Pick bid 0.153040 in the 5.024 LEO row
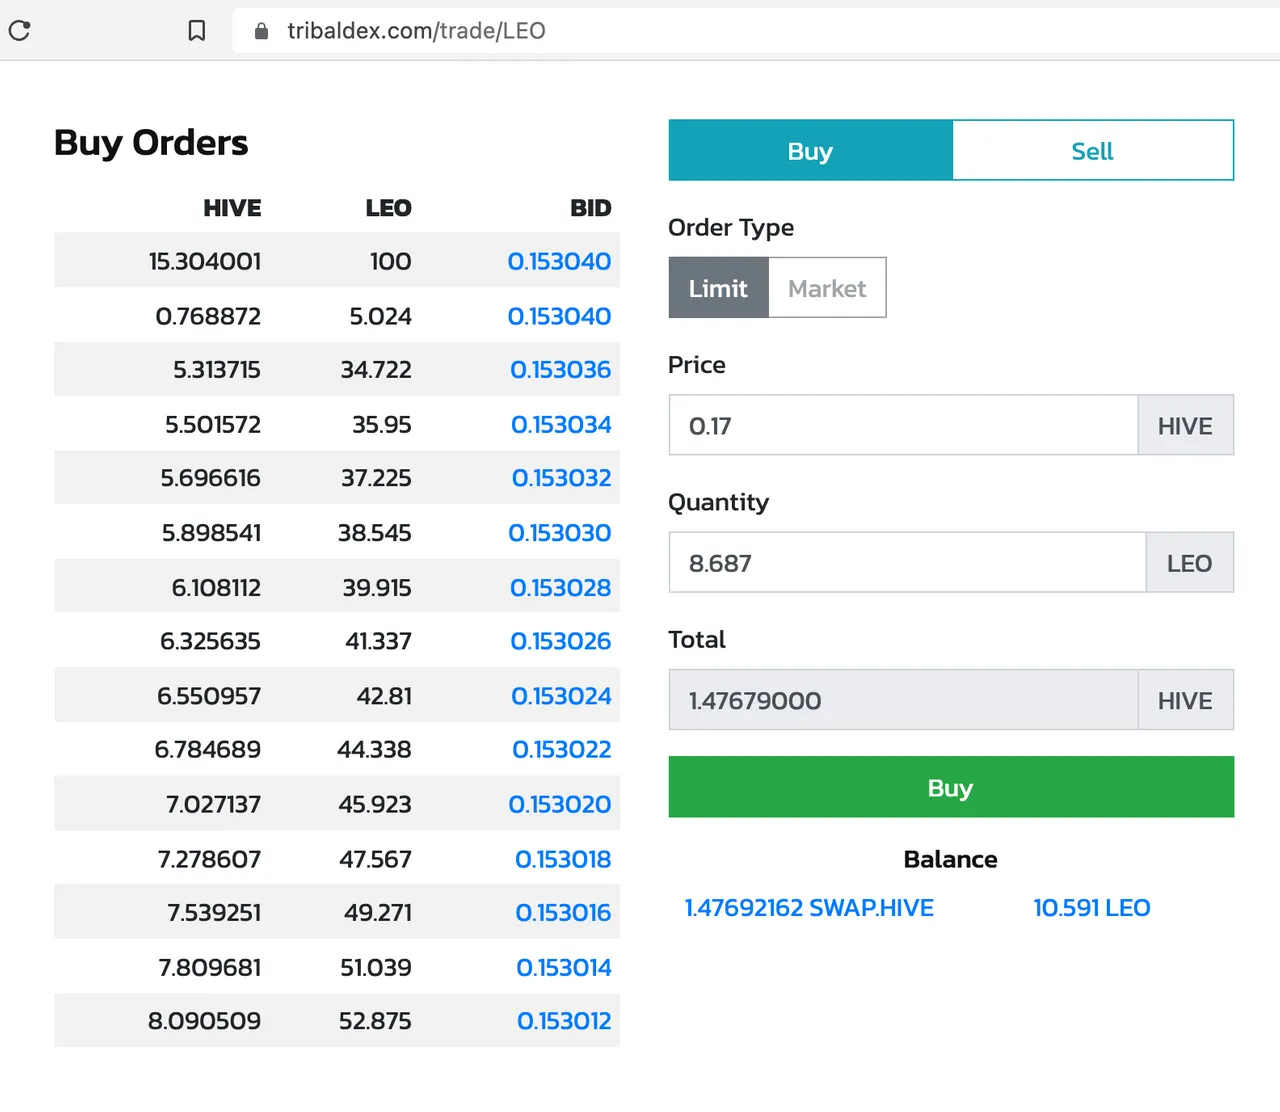This screenshot has width=1280, height=1112. pyautogui.click(x=559, y=316)
